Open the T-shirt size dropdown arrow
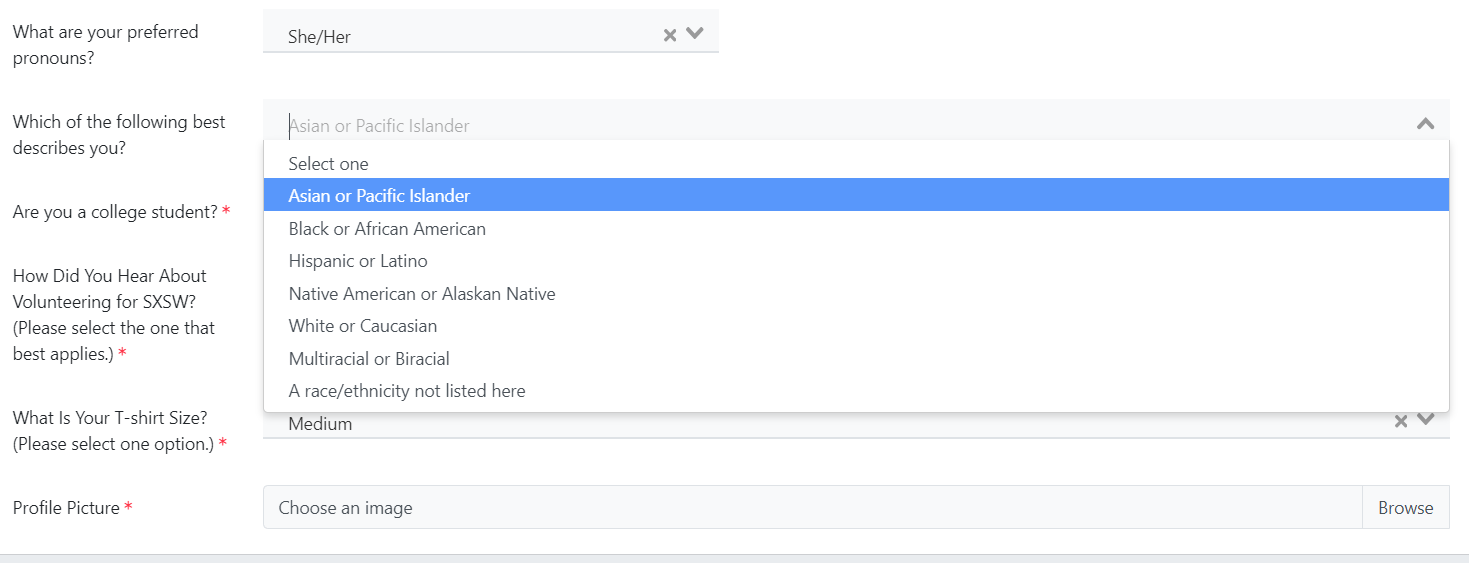 pyautogui.click(x=1426, y=420)
